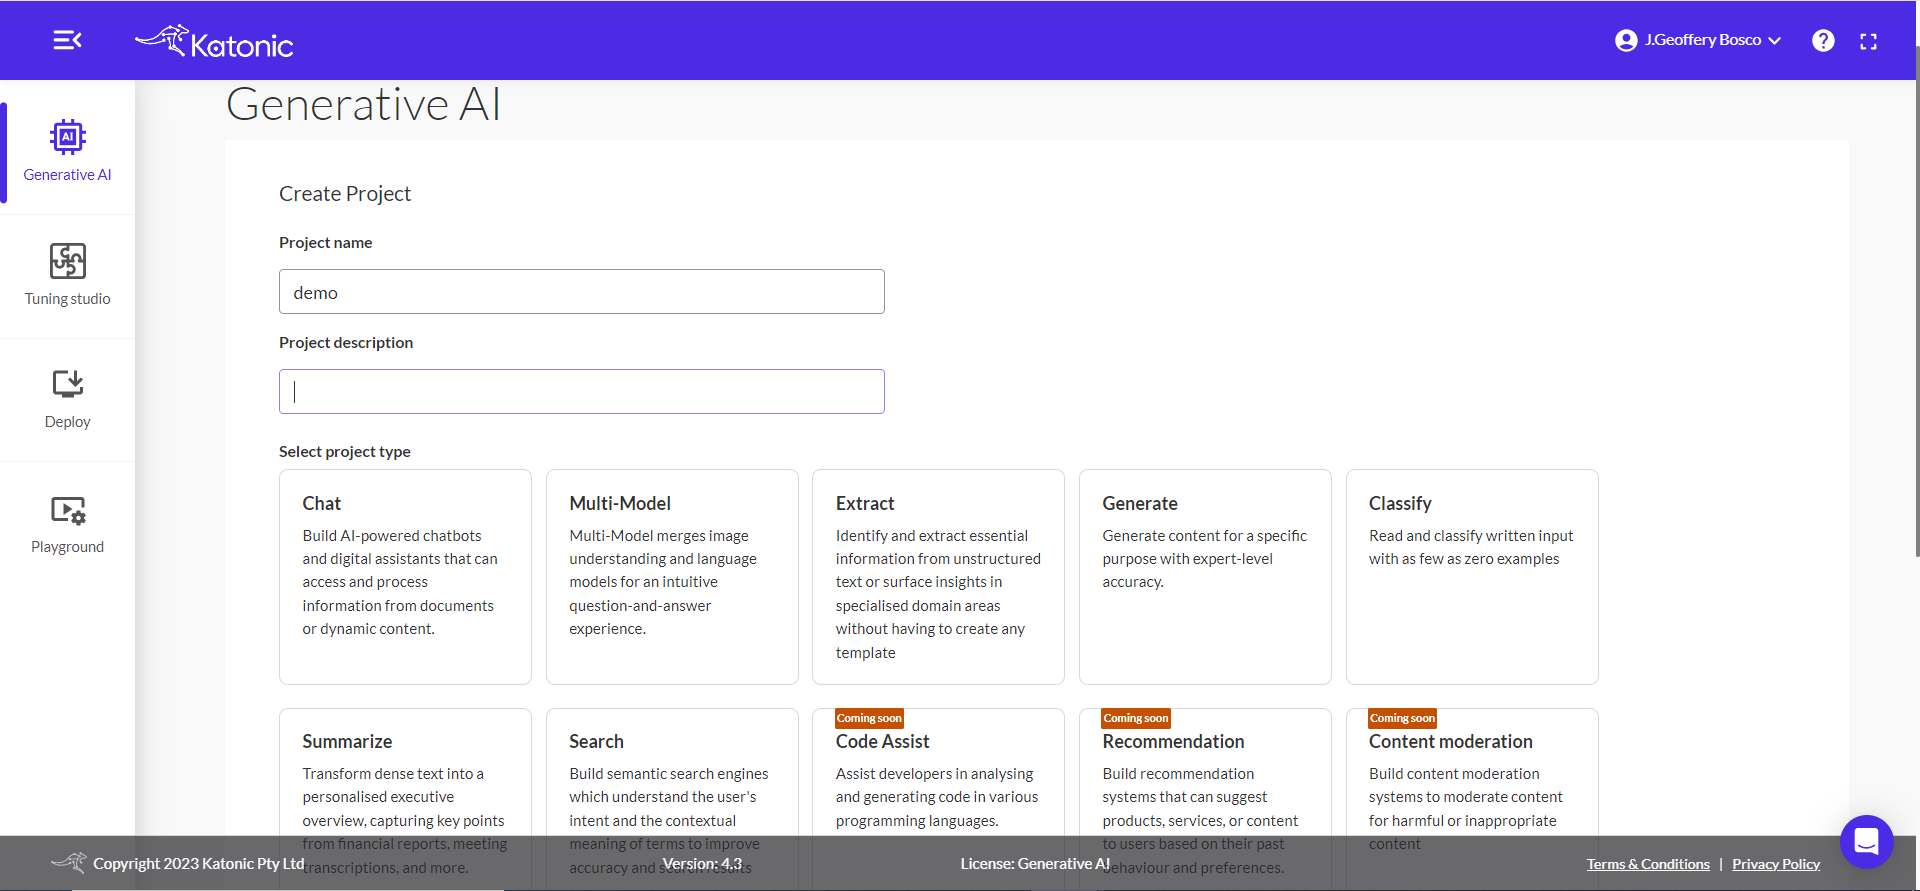Open the Tuning studio puzzle icon
Image resolution: width=1920 pixels, height=891 pixels.
68,261
